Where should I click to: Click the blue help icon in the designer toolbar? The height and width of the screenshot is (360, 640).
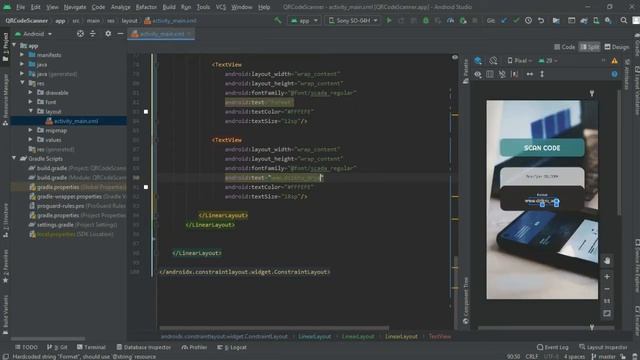614,74
